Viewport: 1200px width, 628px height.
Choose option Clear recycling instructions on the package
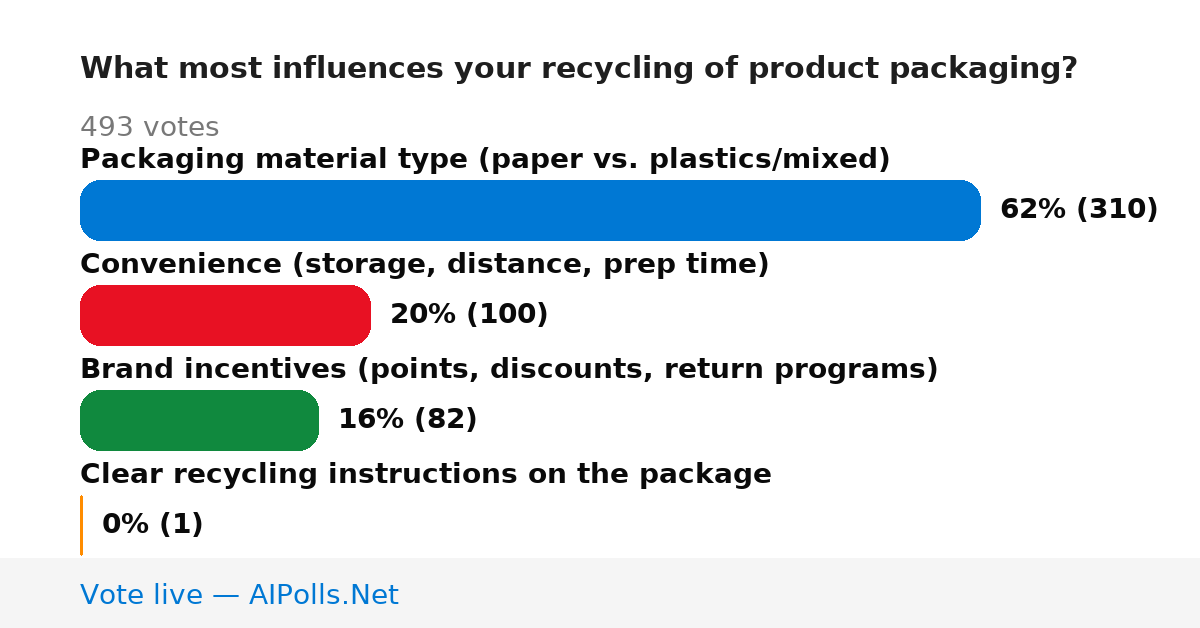point(426,474)
